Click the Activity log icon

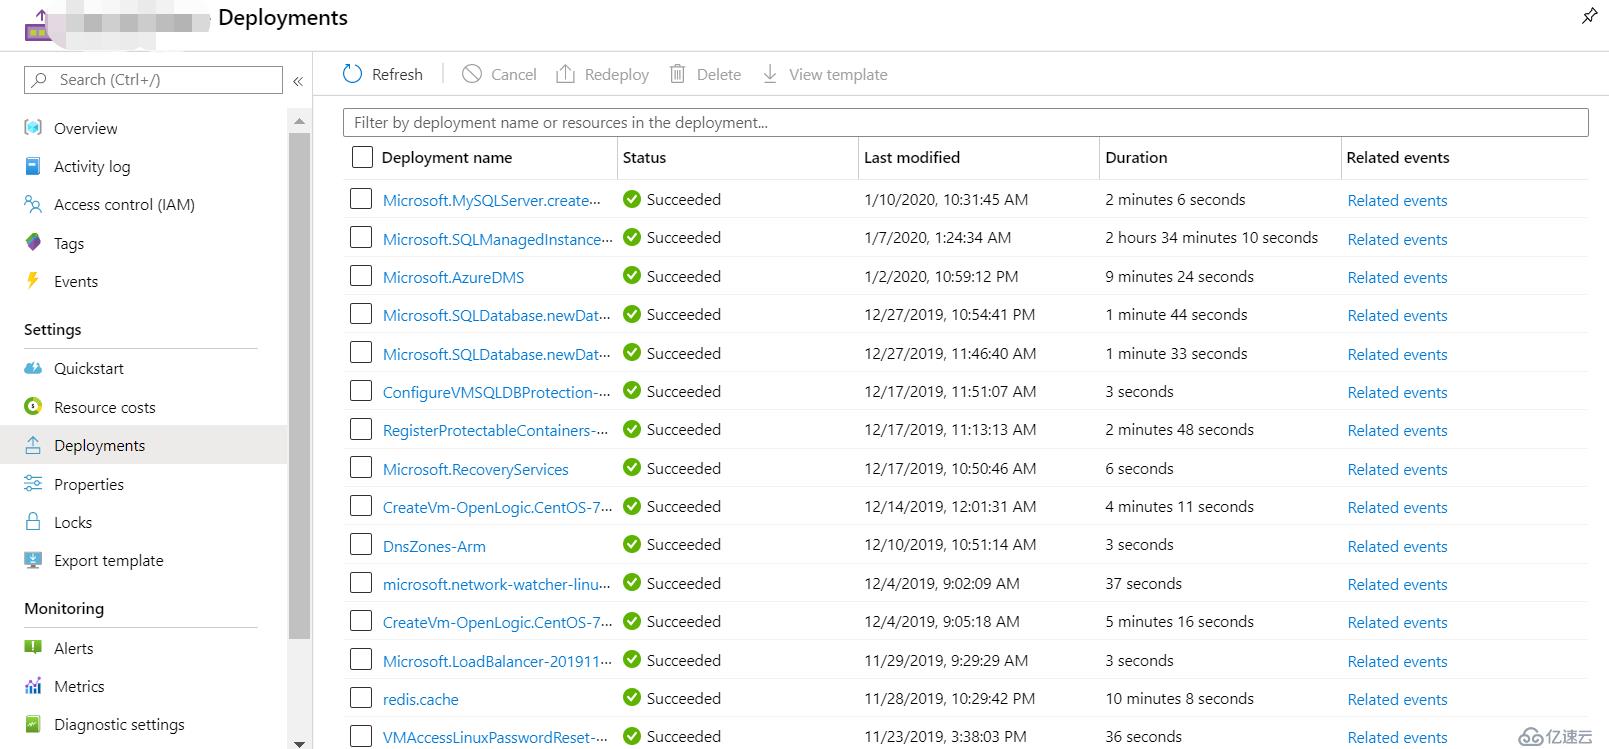(33, 166)
